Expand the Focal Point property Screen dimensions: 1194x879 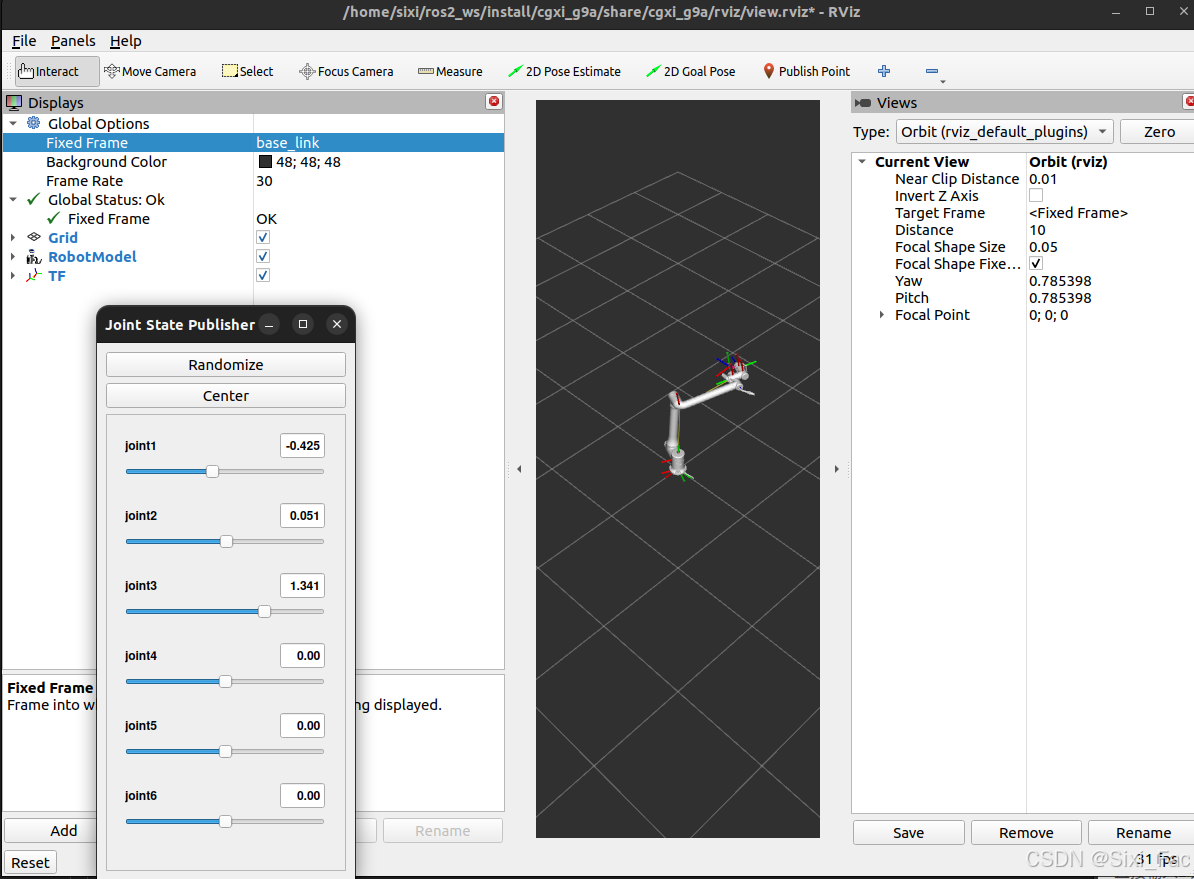click(x=882, y=315)
